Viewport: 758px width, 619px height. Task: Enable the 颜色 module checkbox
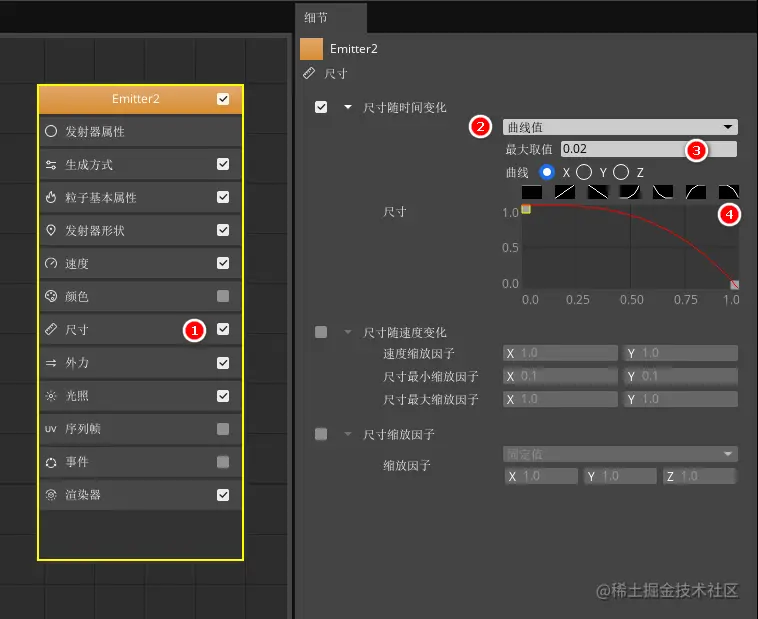[223, 295]
